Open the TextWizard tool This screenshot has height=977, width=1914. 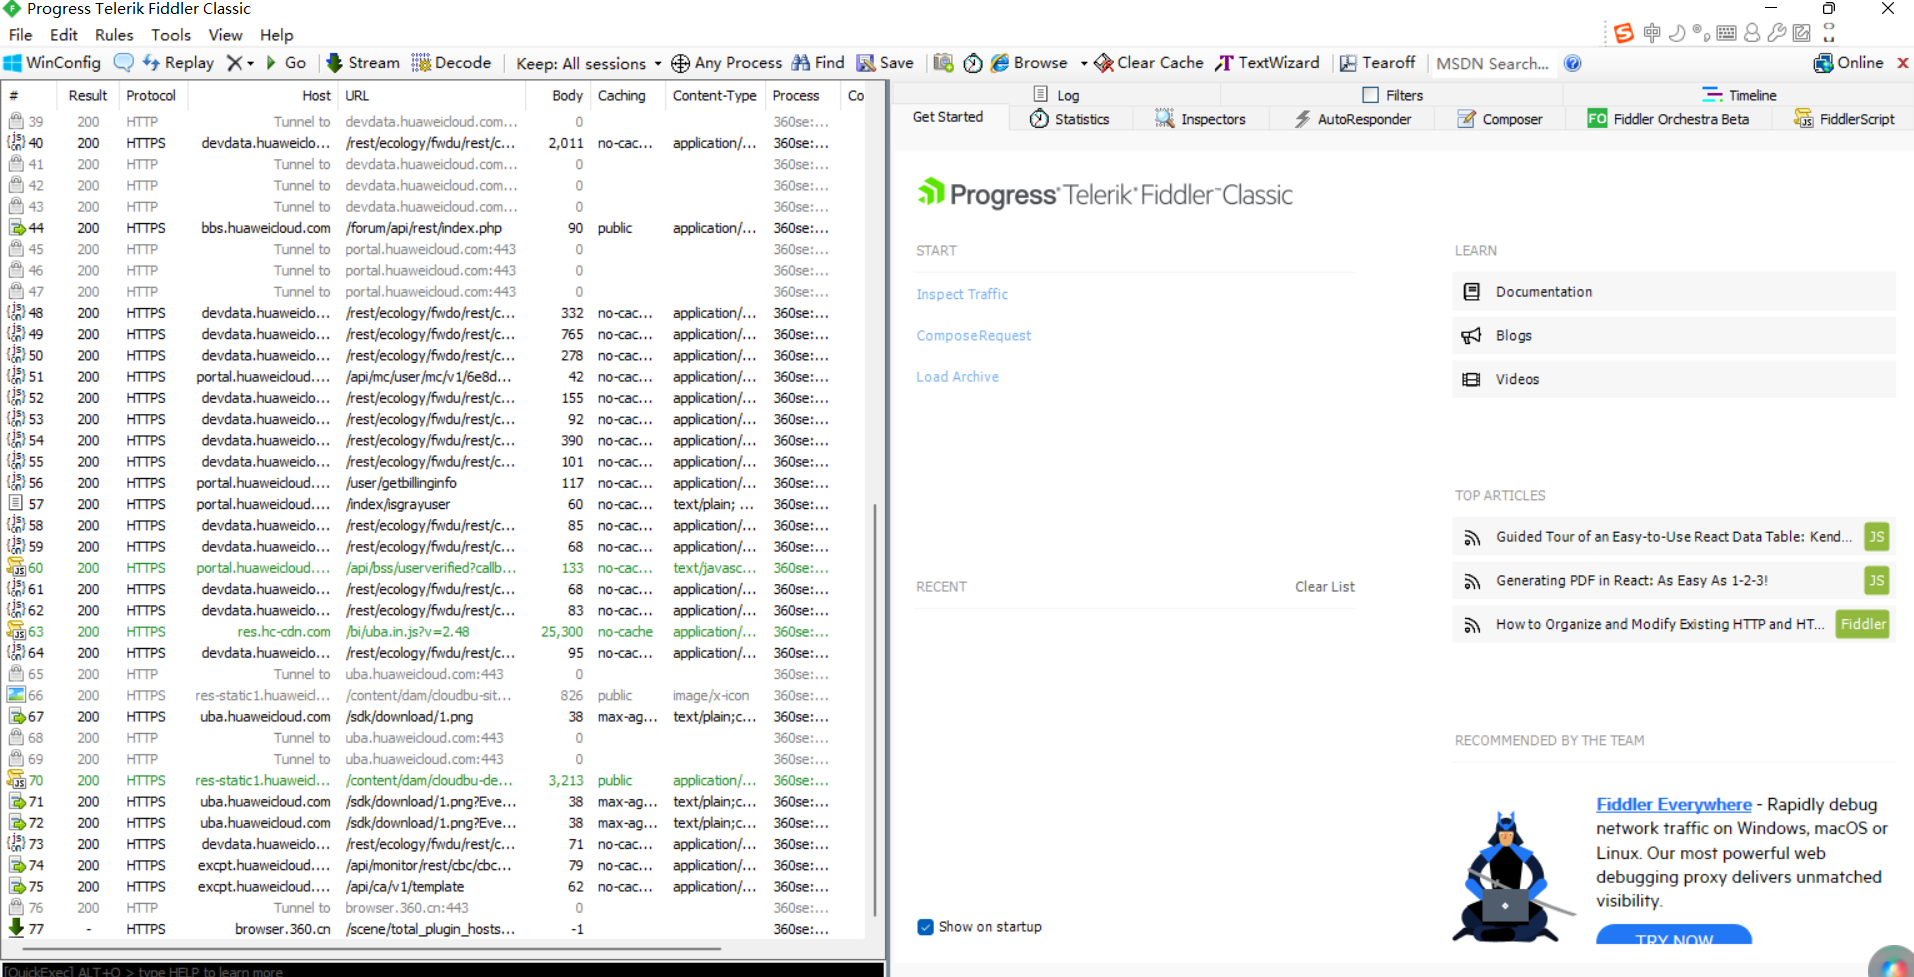1267,63
